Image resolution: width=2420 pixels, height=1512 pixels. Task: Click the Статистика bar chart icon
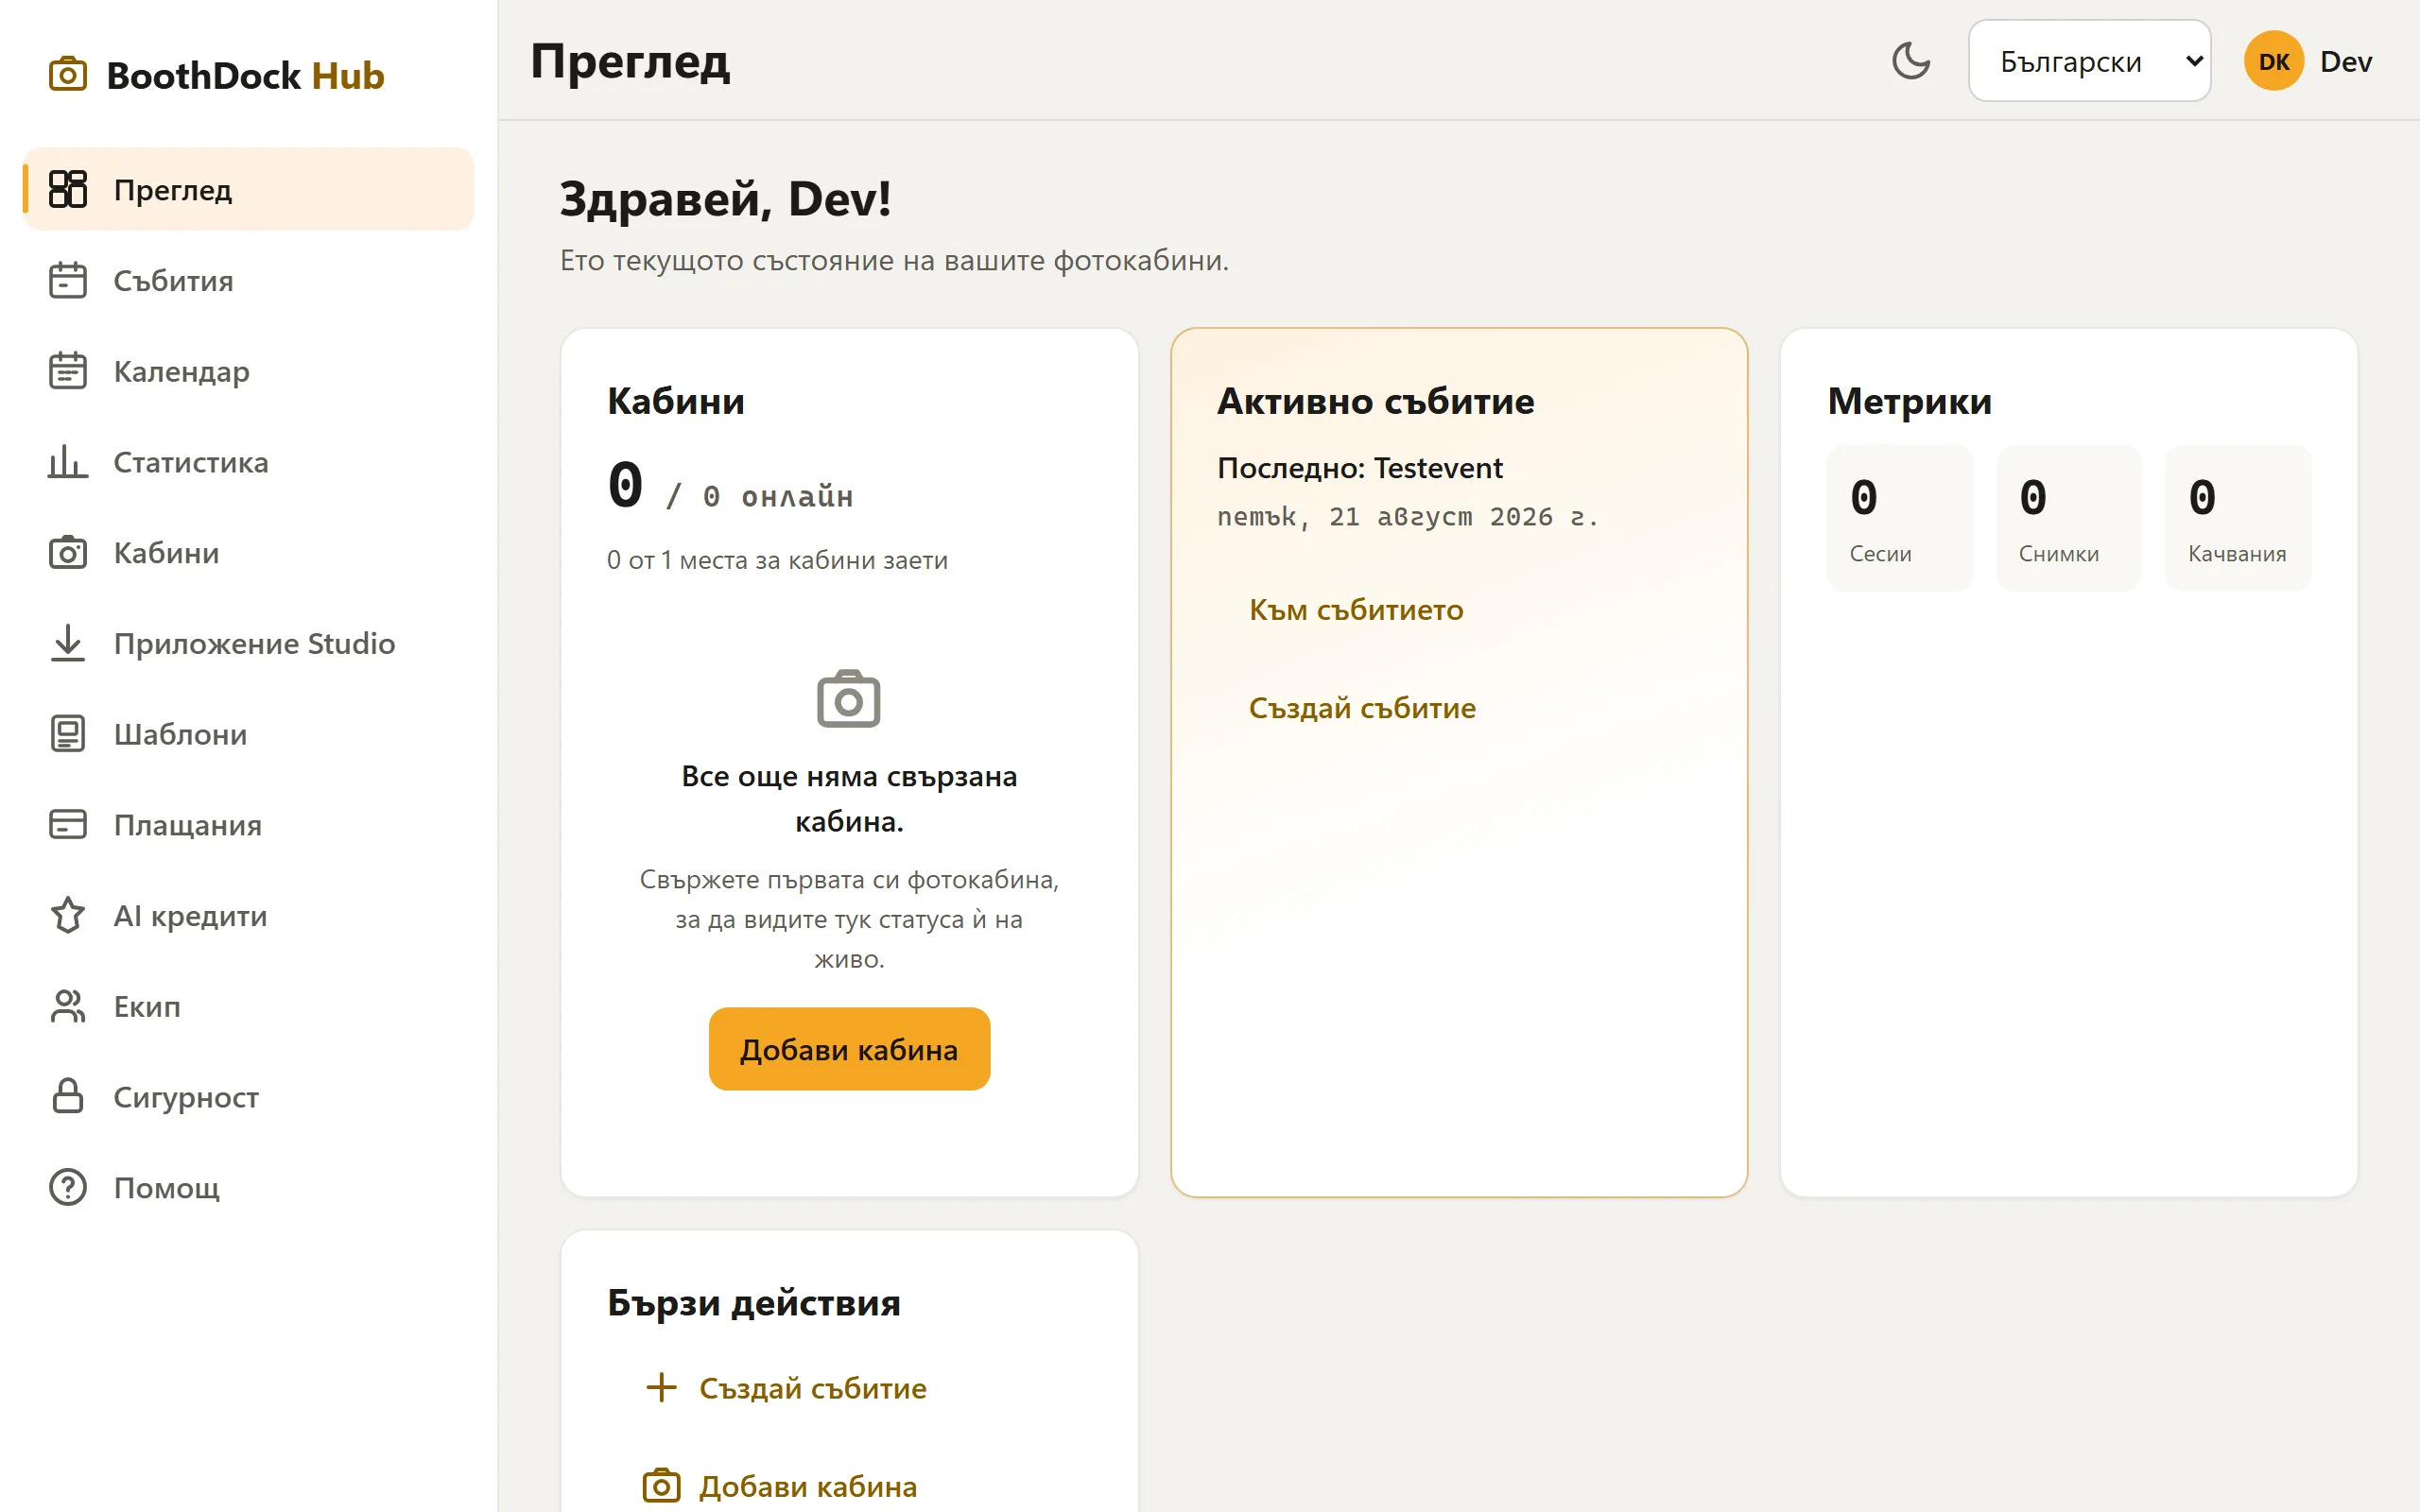(67, 462)
